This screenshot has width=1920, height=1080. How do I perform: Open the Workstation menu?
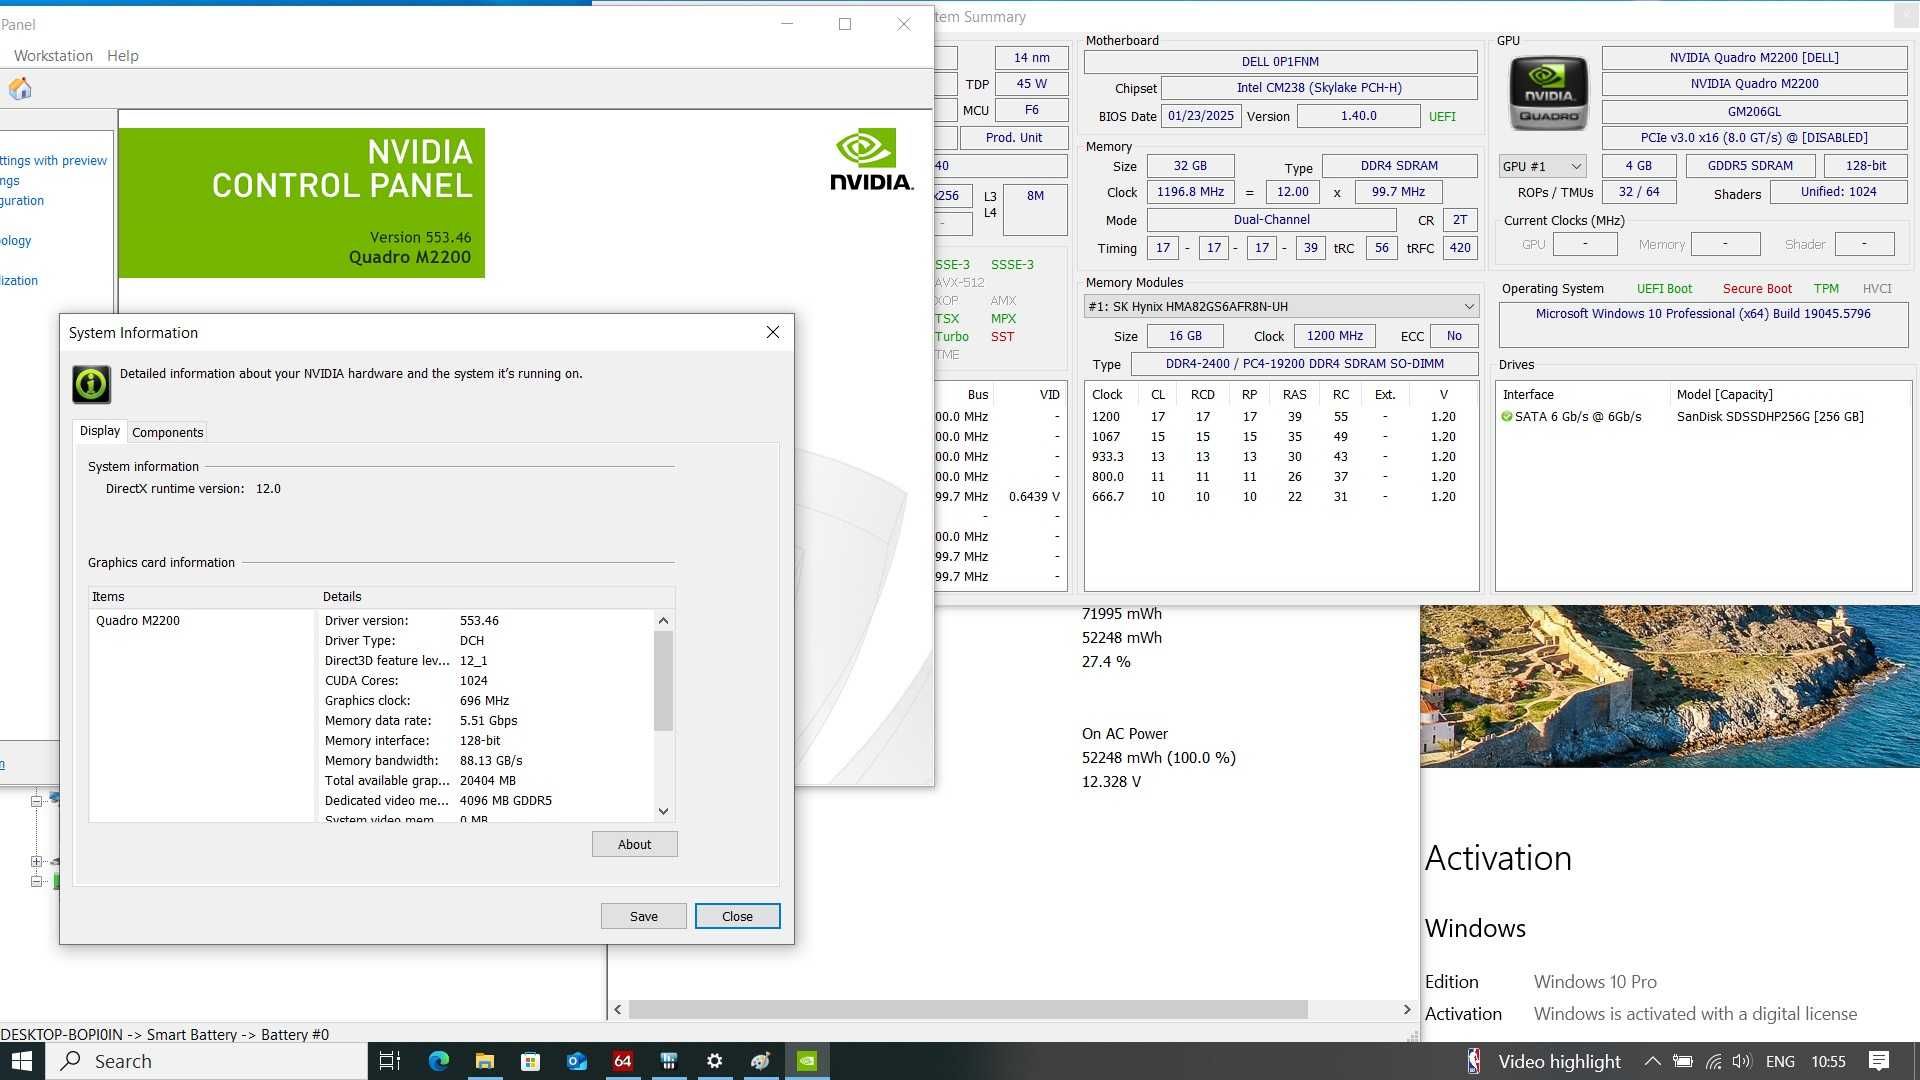click(53, 56)
